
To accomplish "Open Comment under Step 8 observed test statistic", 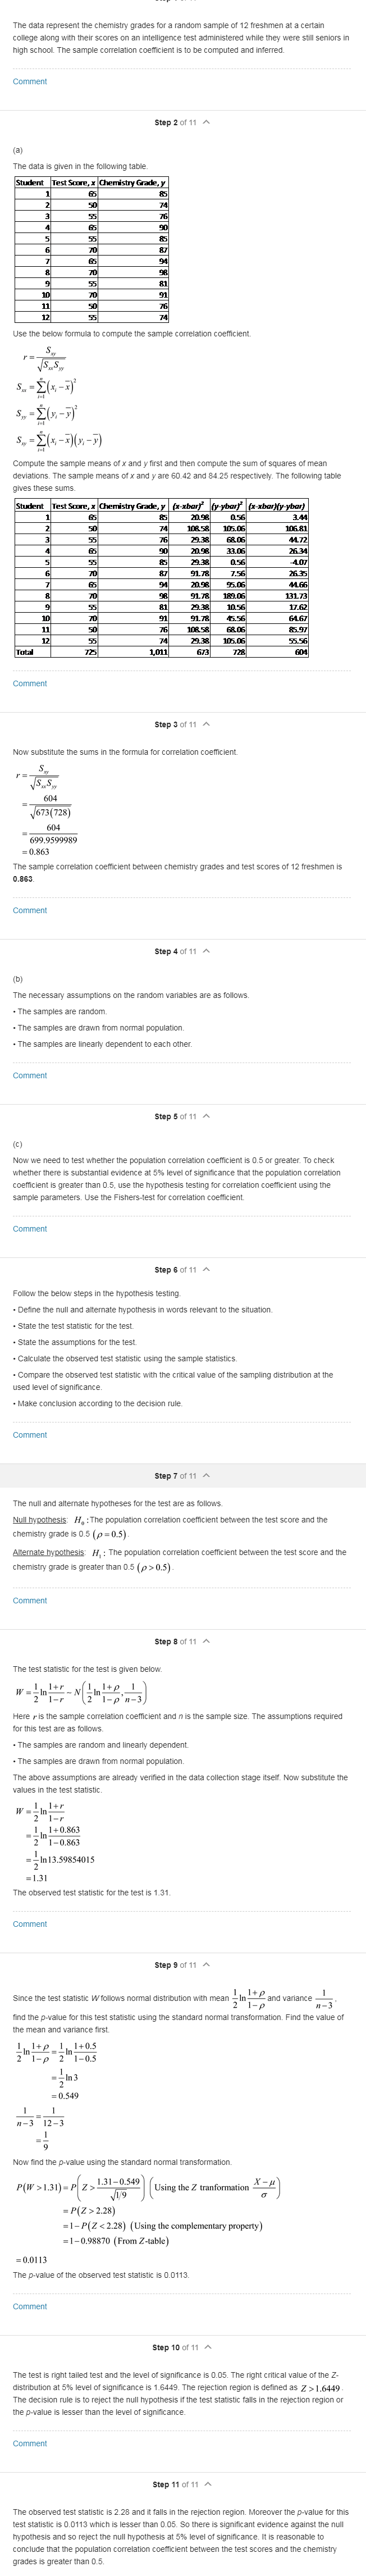I will coord(30,1925).
